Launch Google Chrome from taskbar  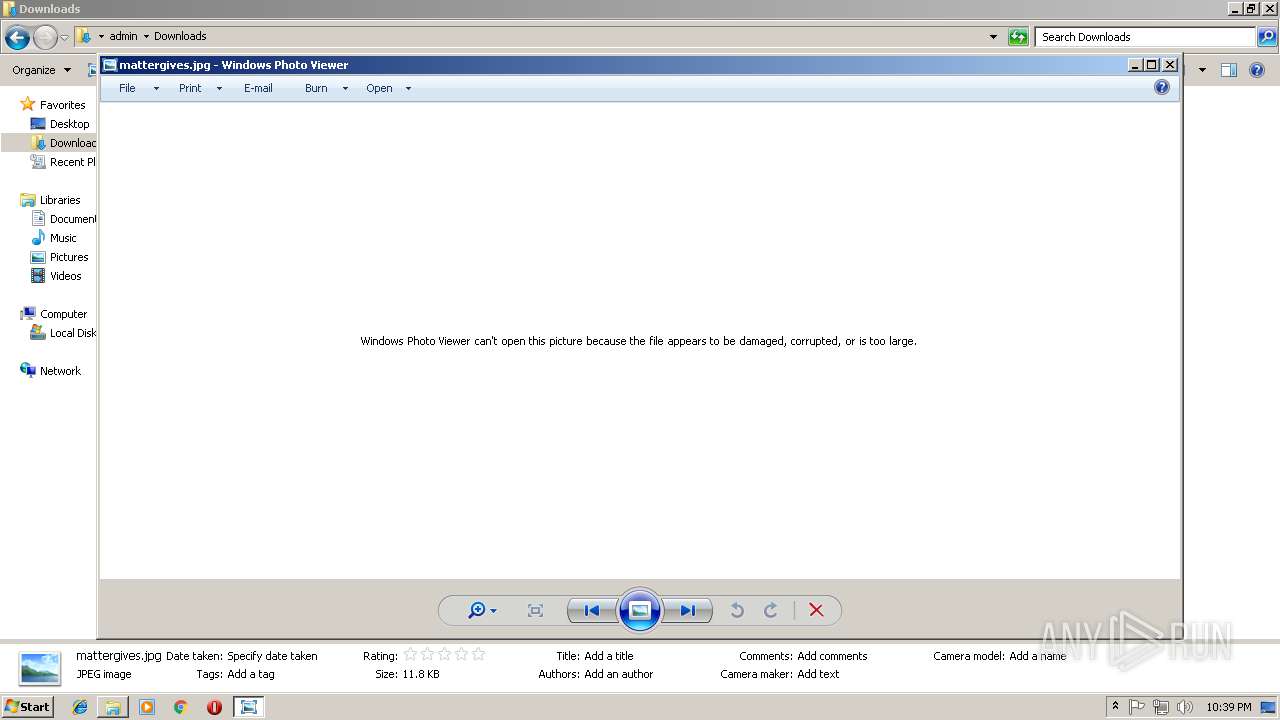(180, 707)
